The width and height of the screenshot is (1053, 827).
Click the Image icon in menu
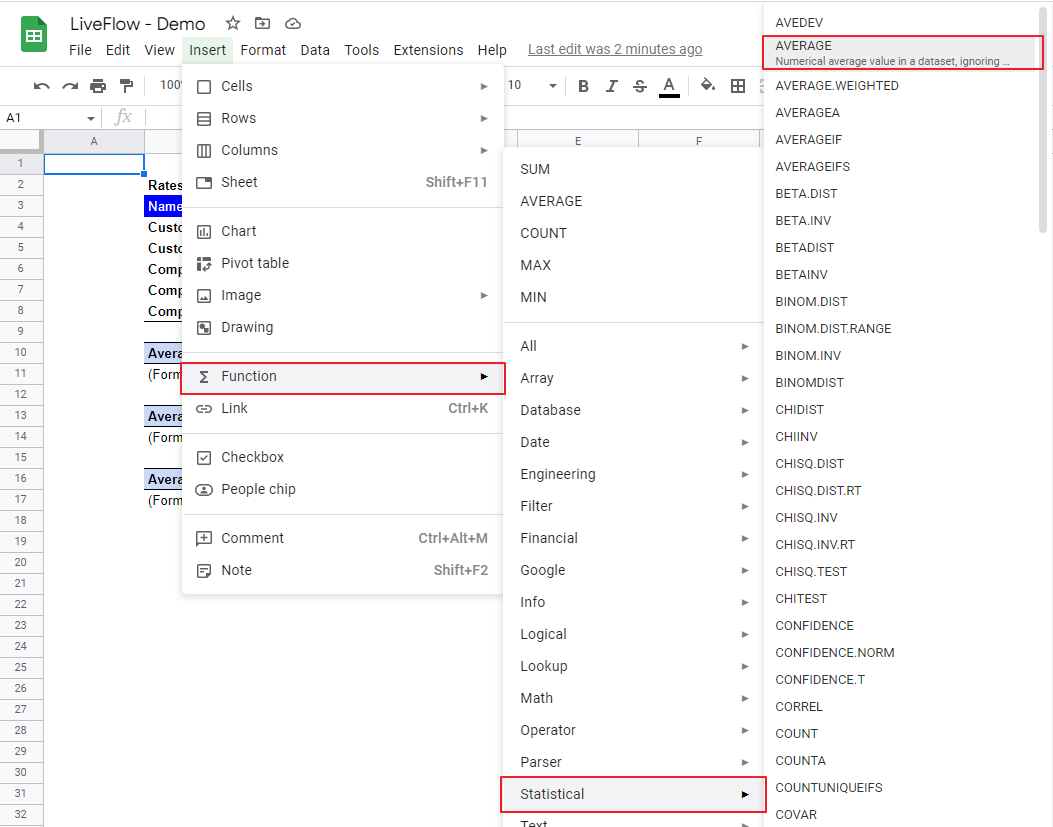(x=203, y=296)
